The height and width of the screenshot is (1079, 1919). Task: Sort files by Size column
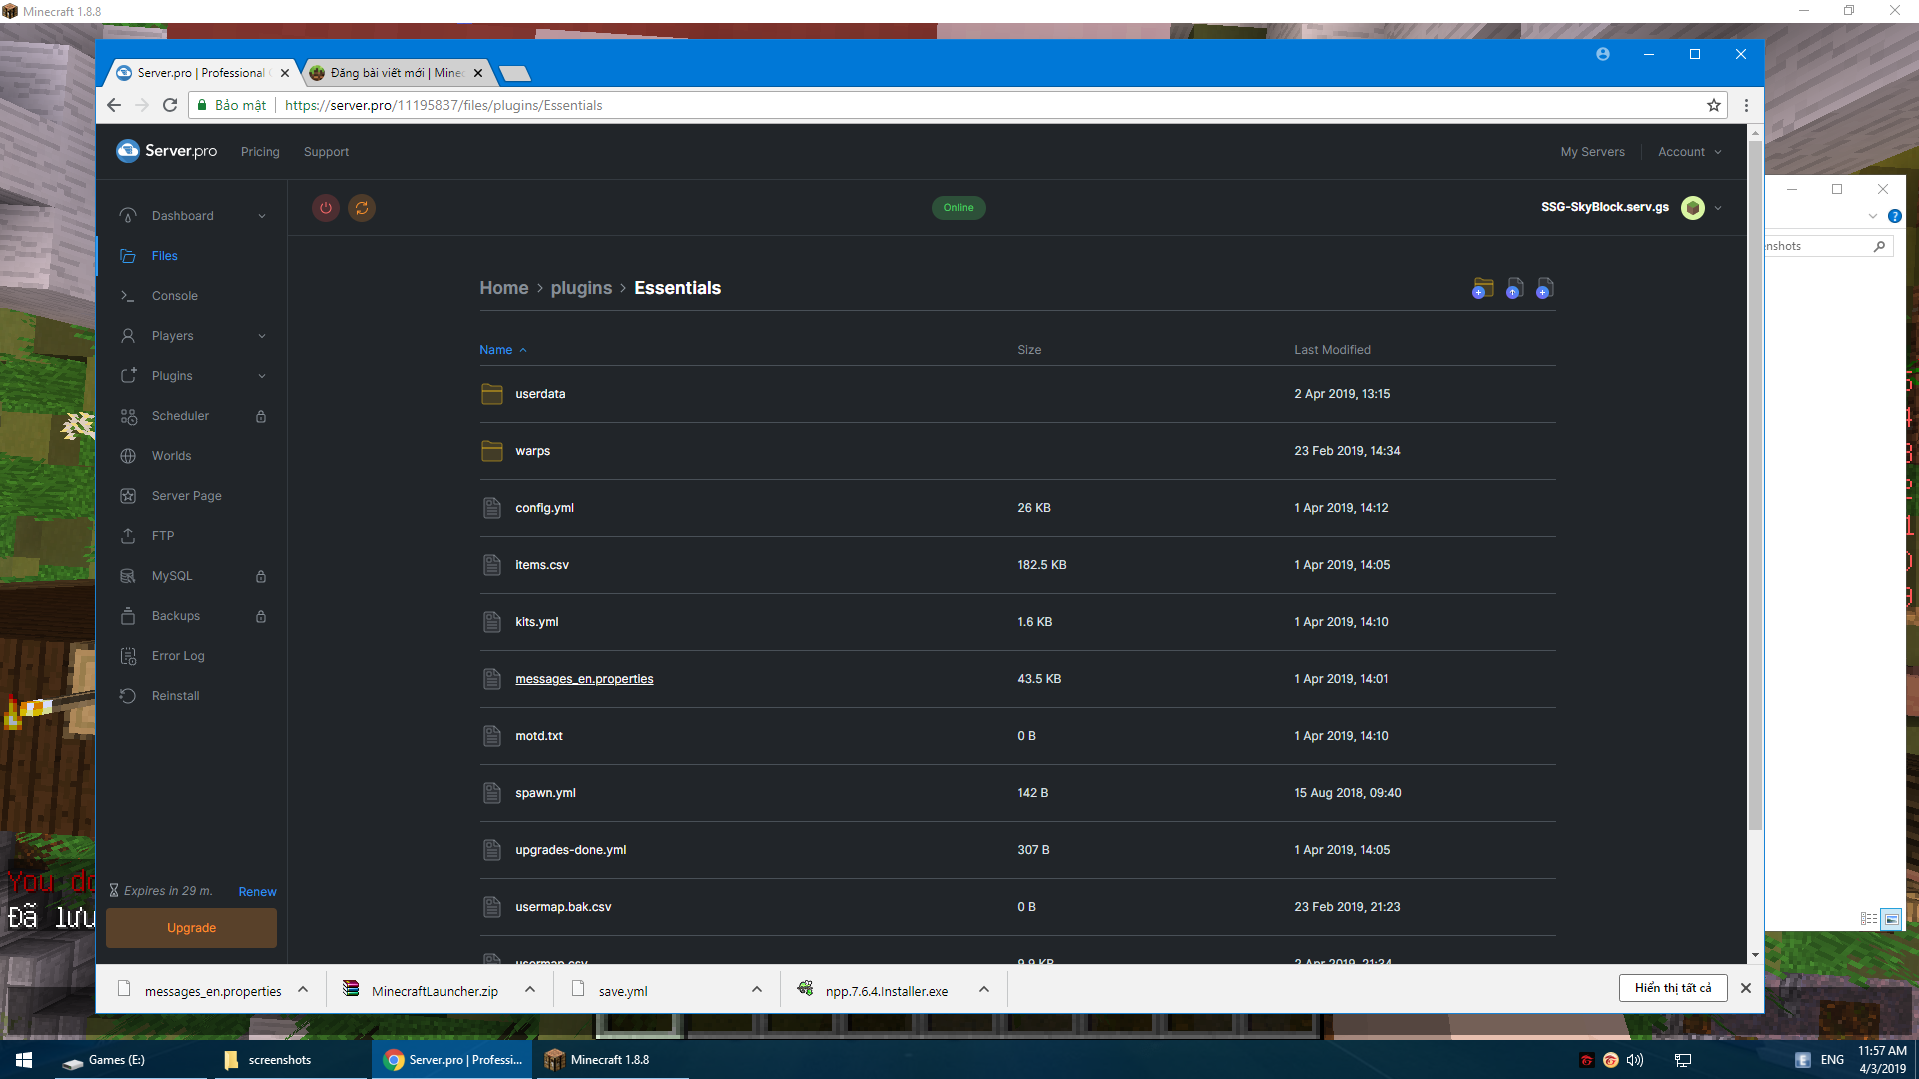(x=1029, y=350)
